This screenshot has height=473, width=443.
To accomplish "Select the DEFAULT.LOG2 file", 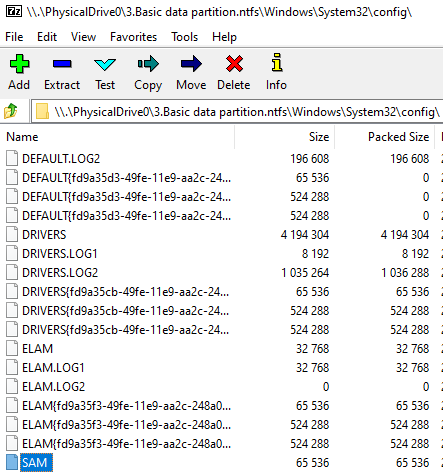I will pyautogui.click(x=61, y=159).
